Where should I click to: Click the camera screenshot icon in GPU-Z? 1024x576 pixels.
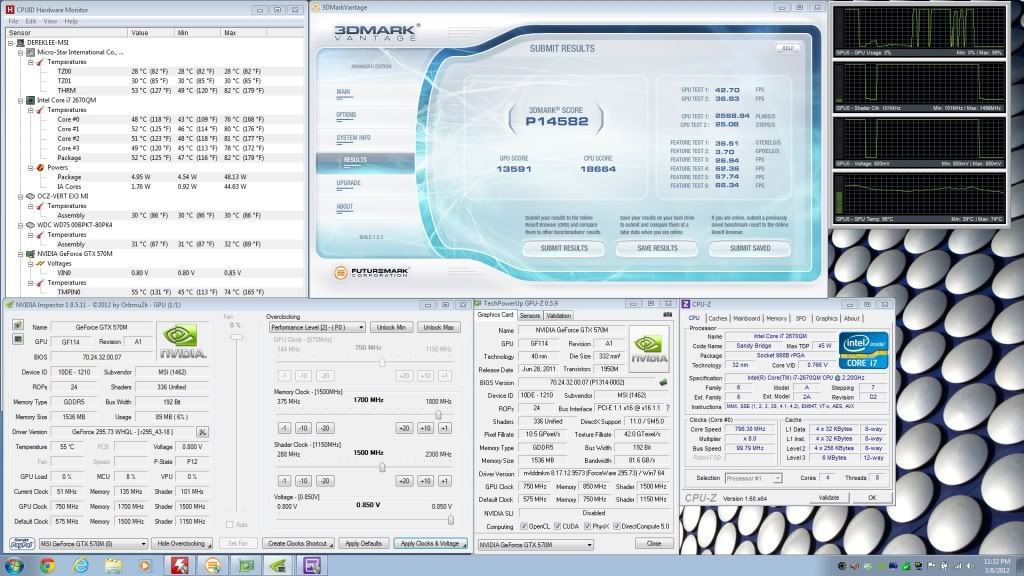(667, 315)
